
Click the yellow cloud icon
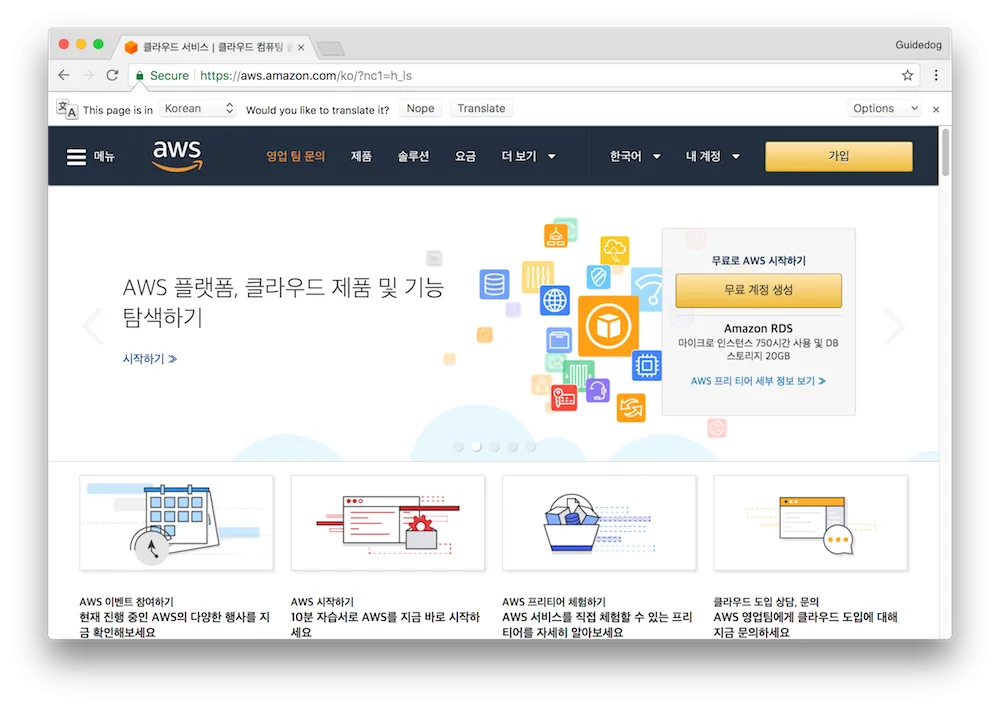[x=614, y=250]
